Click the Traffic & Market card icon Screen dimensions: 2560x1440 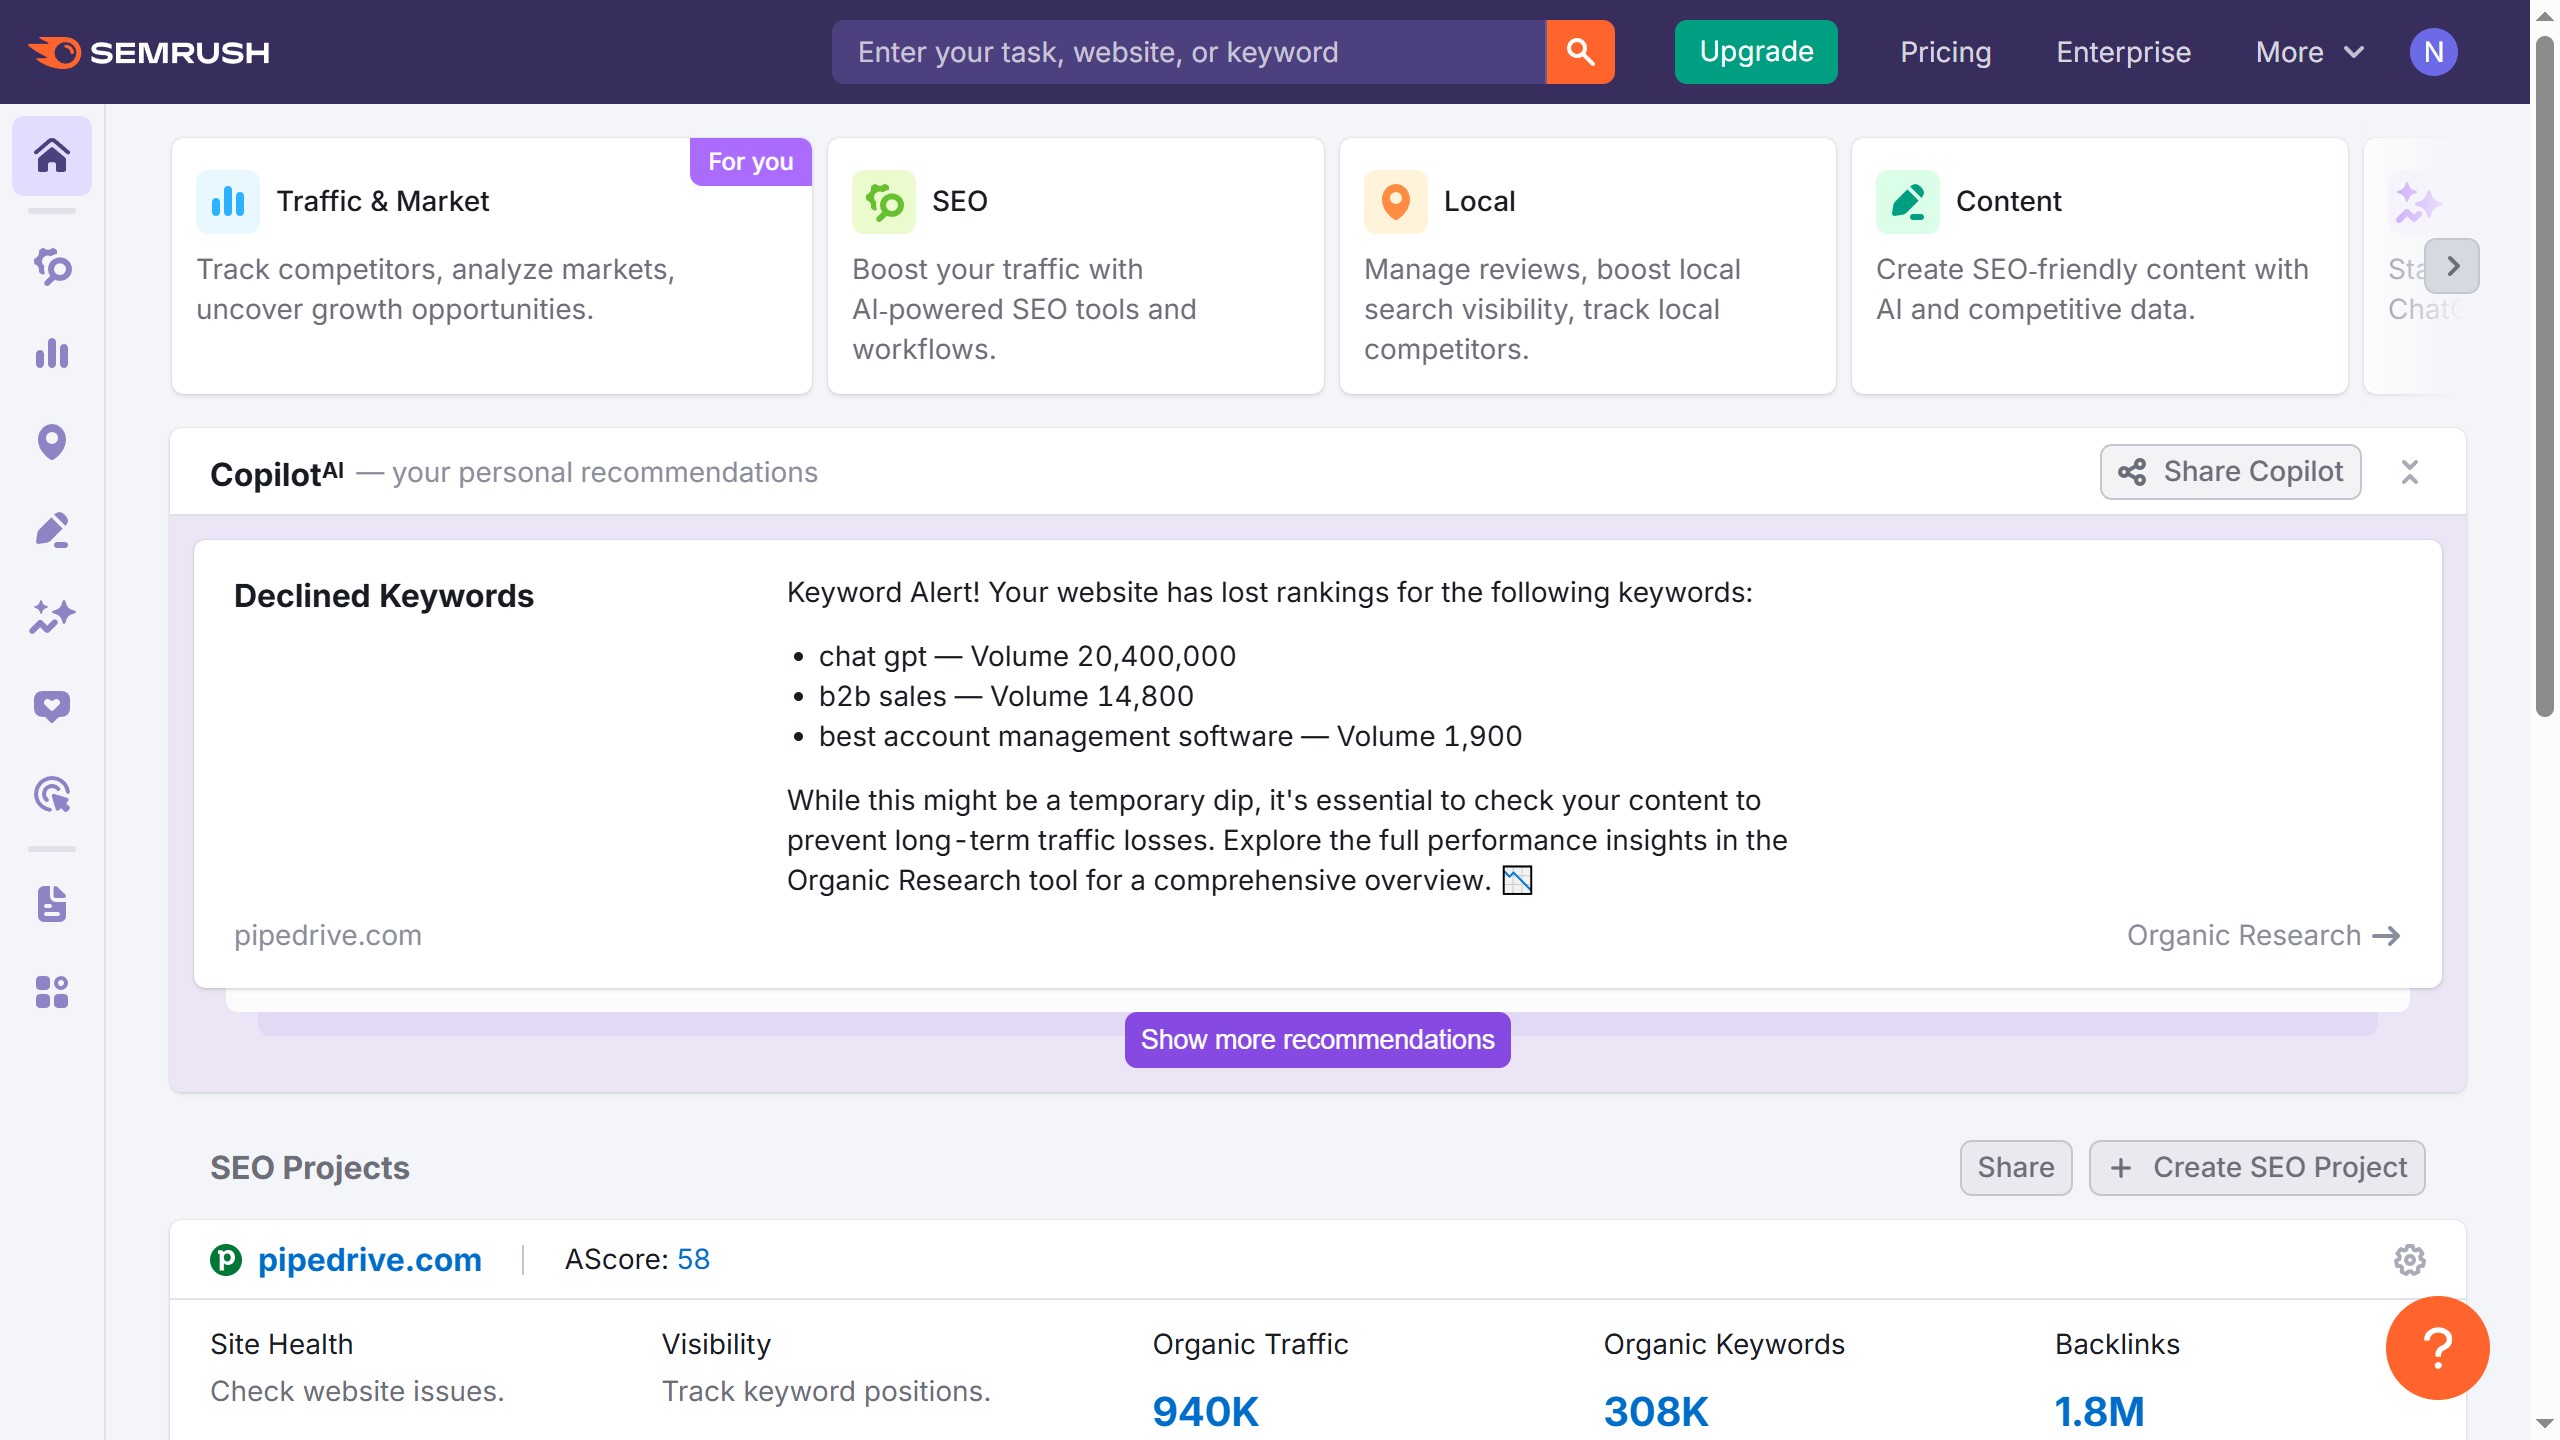click(228, 202)
